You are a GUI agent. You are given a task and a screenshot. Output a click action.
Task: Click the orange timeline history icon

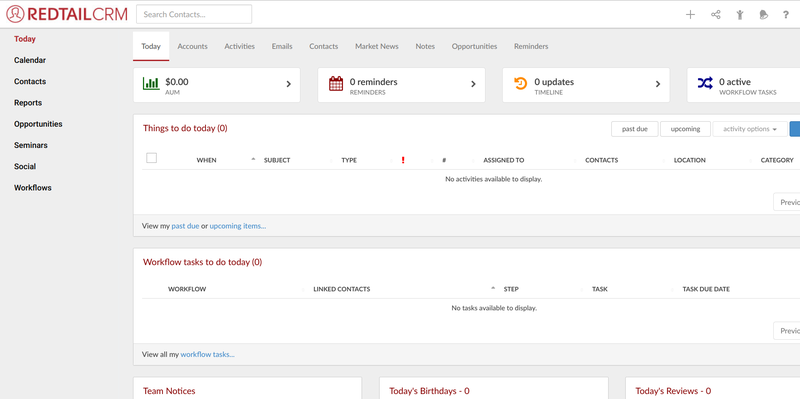[520, 83]
